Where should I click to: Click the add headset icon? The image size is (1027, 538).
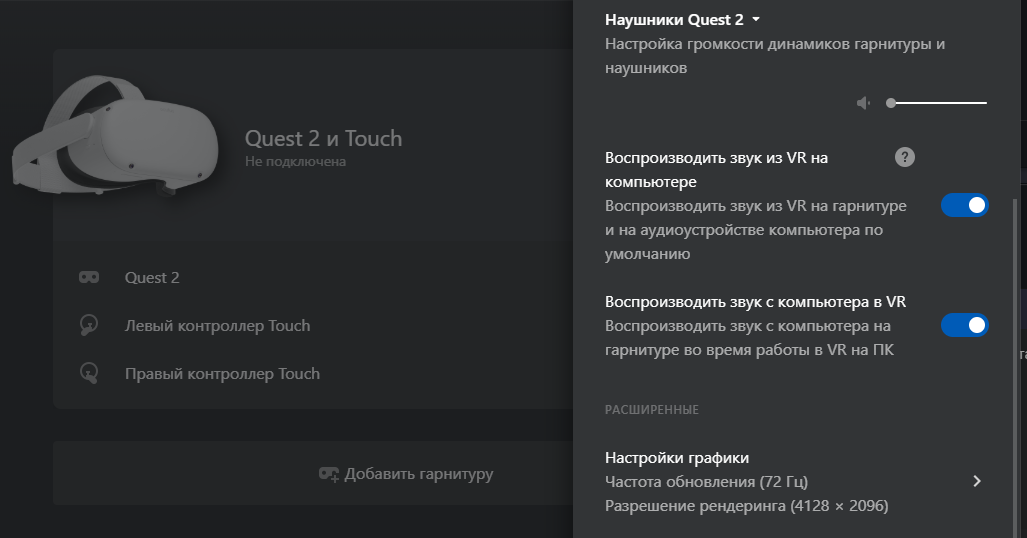pyautogui.click(x=329, y=474)
